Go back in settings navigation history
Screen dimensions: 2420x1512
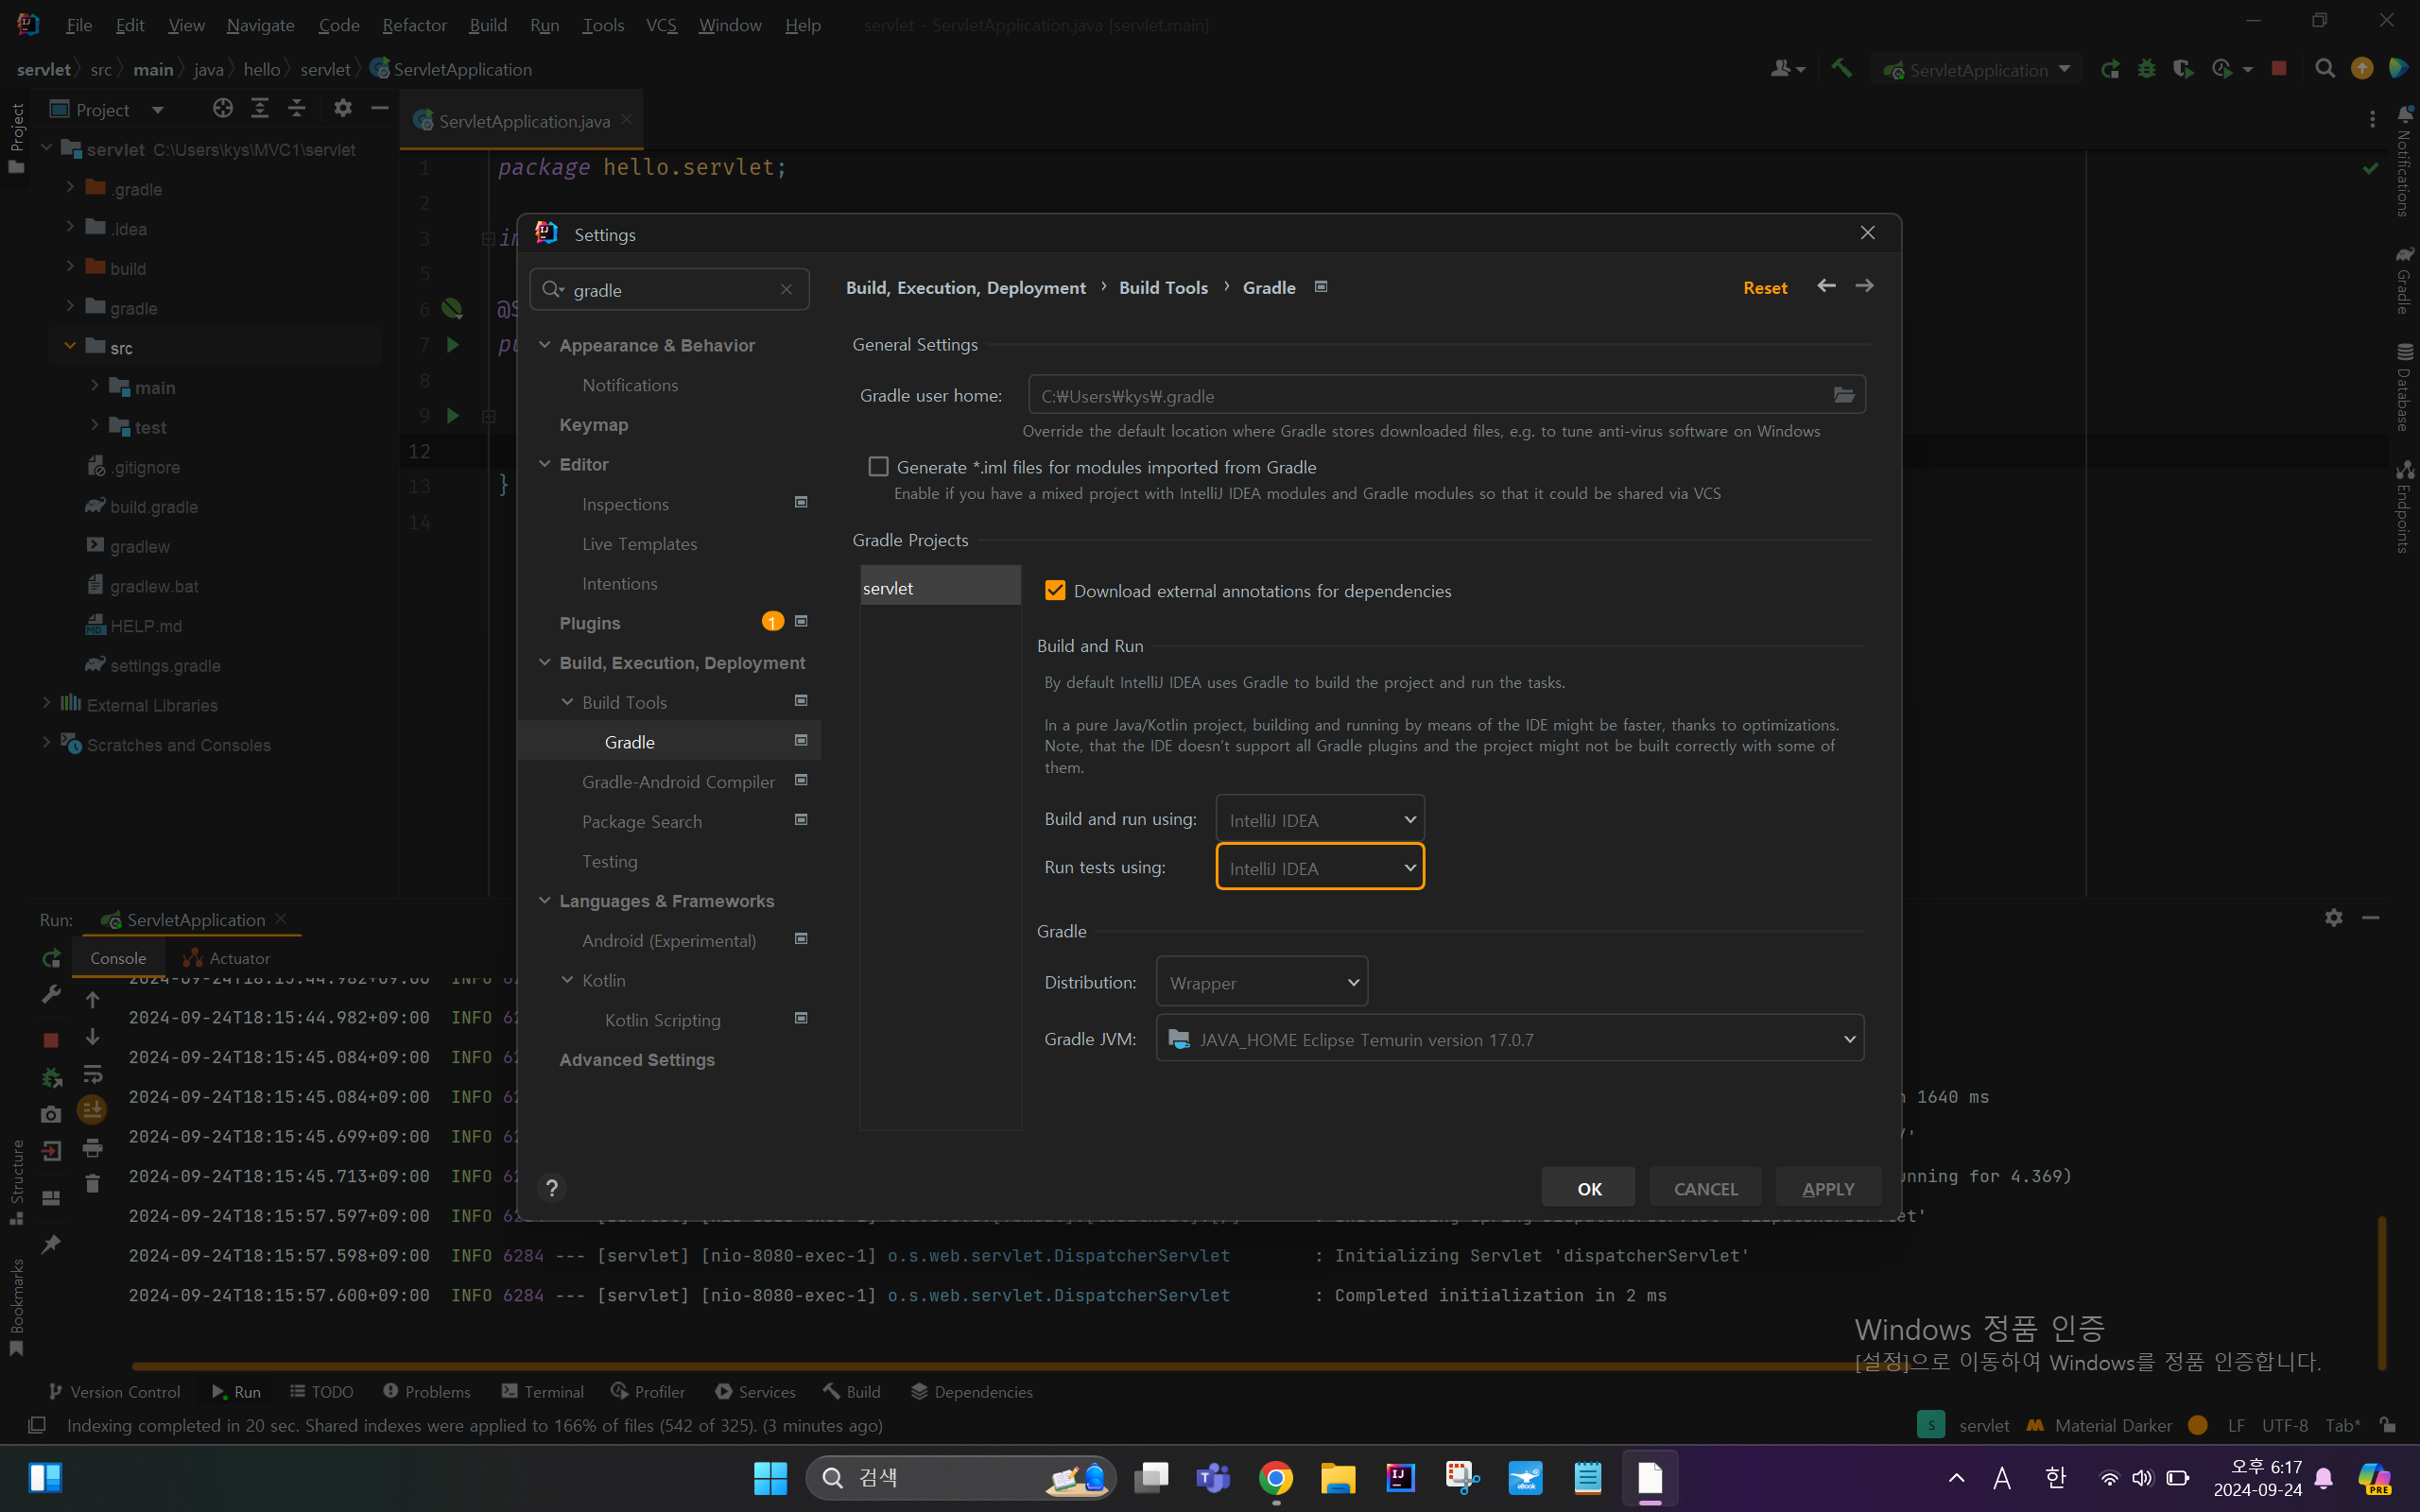(1826, 286)
